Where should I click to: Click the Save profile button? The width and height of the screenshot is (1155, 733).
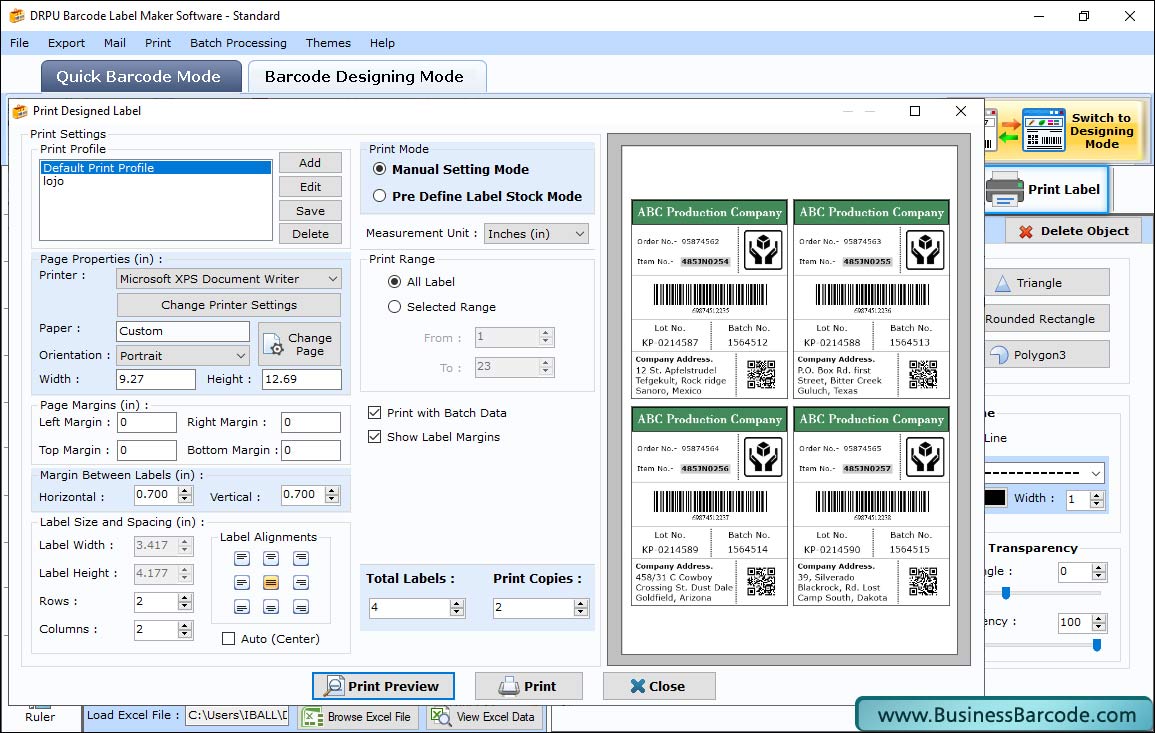[x=310, y=211]
